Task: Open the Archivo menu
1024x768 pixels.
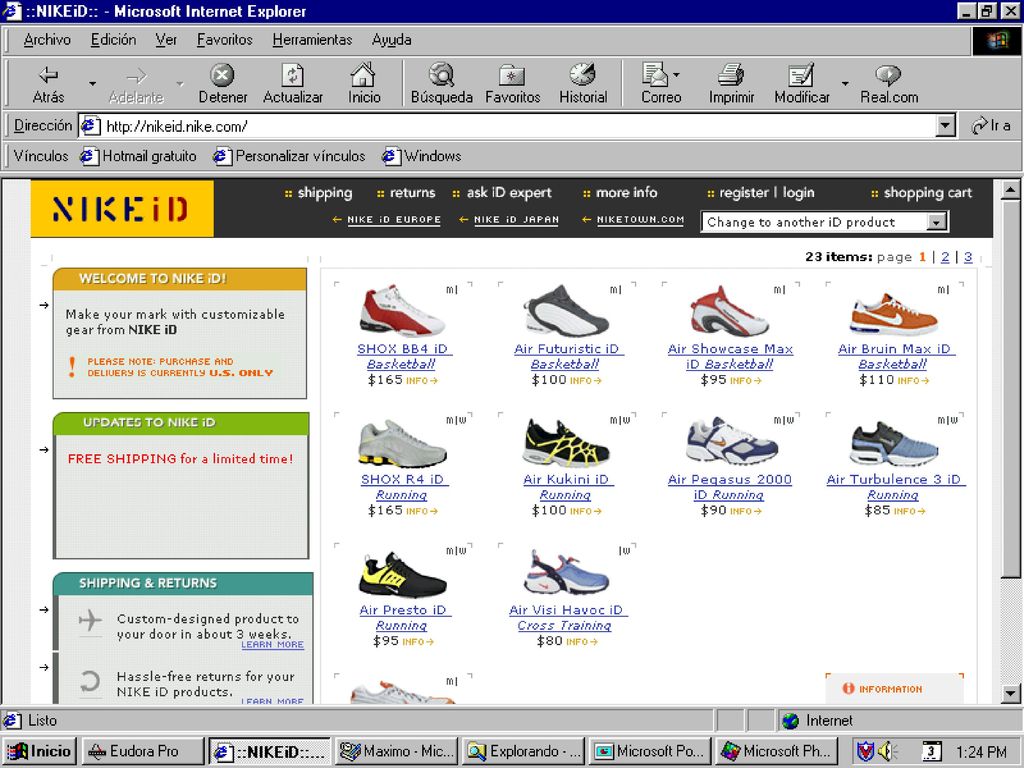Action: [47, 40]
